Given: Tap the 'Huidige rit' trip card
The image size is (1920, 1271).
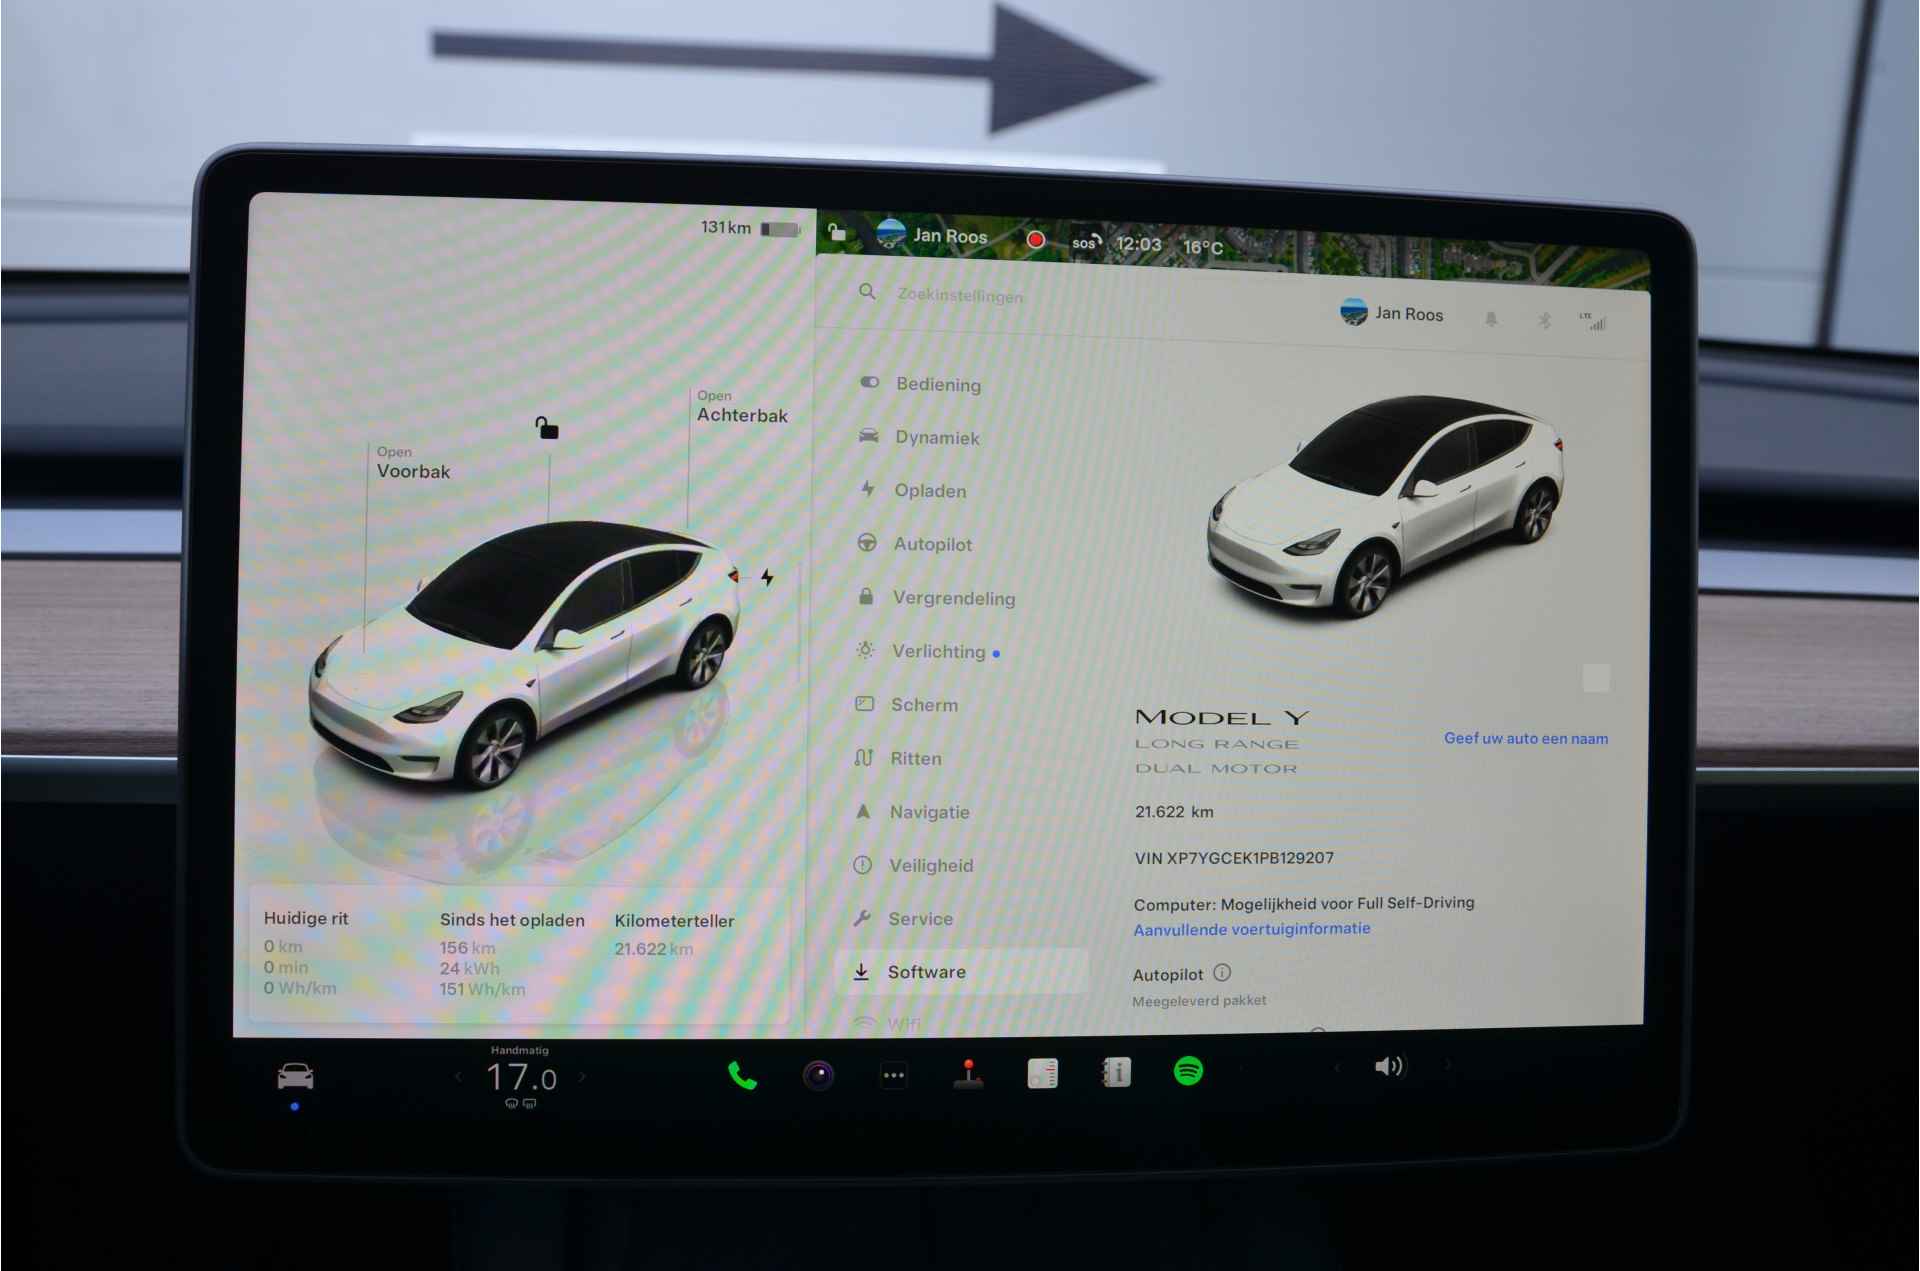Looking at the screenshot, I should (x=306, y=952).
